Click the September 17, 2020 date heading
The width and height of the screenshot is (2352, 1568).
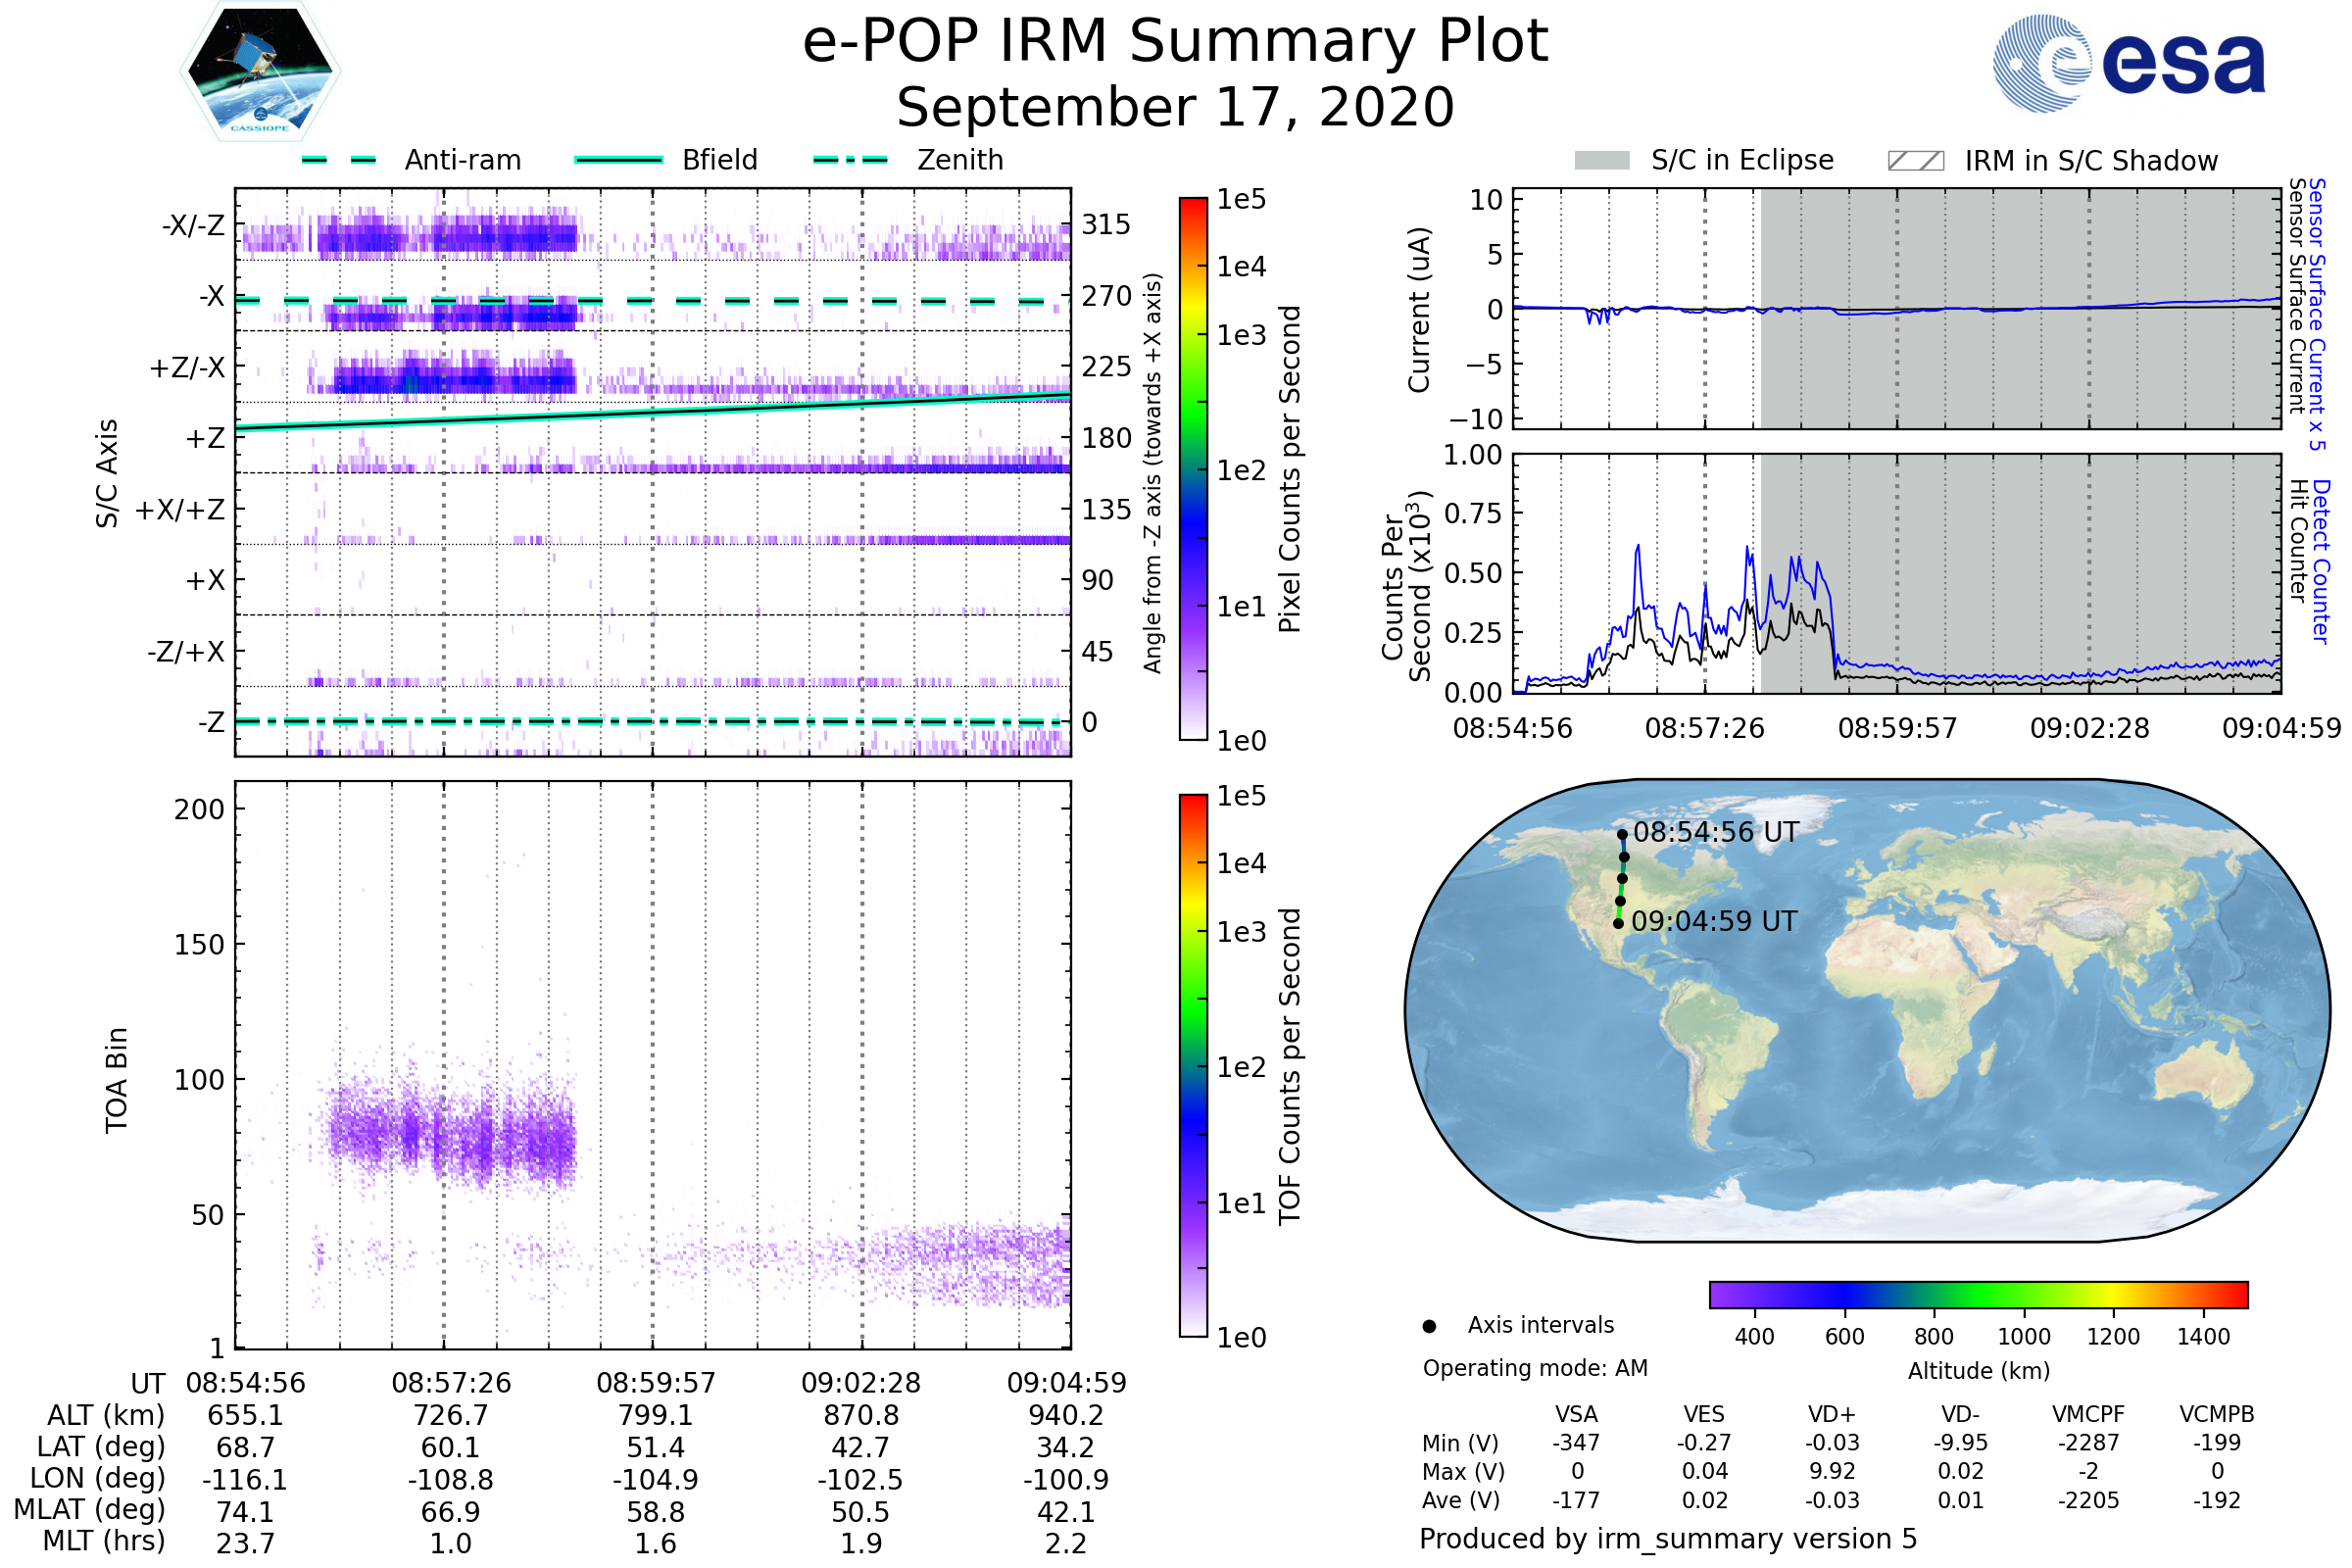point(1175,108)
